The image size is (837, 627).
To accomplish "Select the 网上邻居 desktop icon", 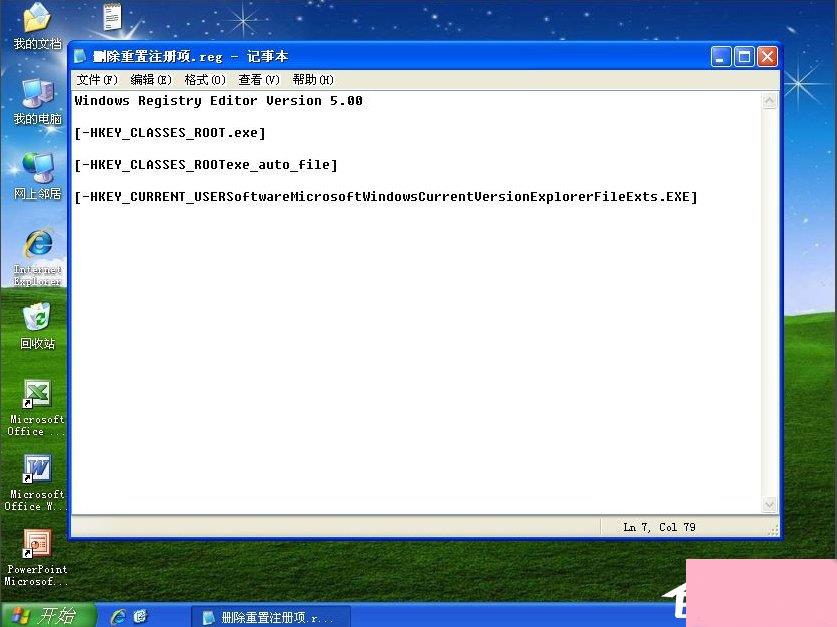I will (x=37, y=176).
